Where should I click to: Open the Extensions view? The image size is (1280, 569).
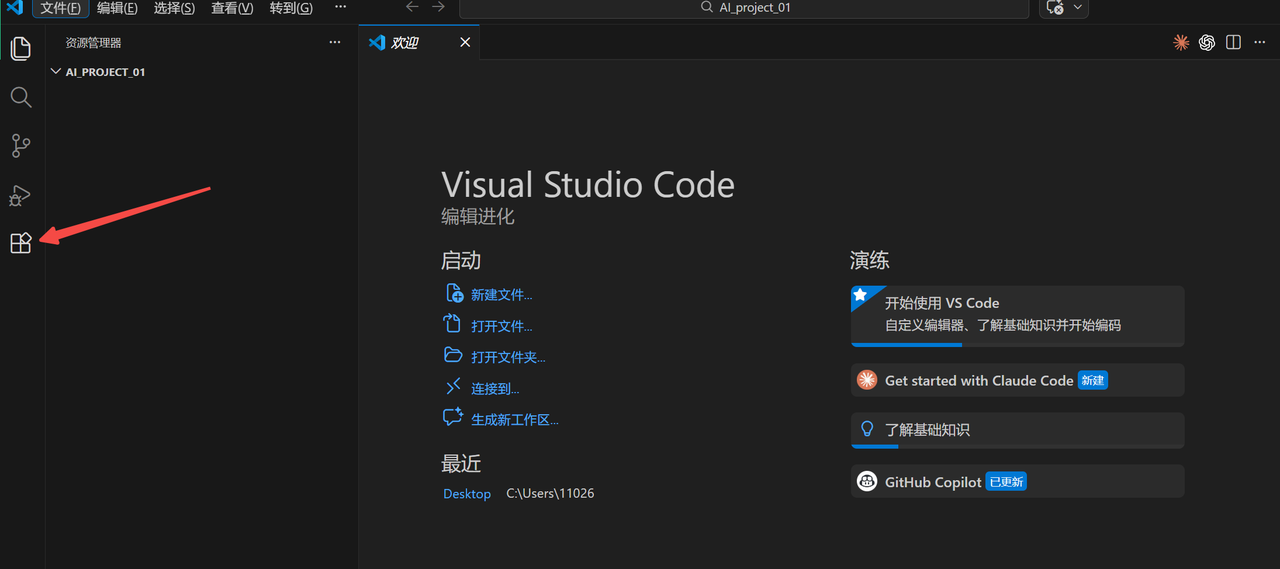coord(20,243)
